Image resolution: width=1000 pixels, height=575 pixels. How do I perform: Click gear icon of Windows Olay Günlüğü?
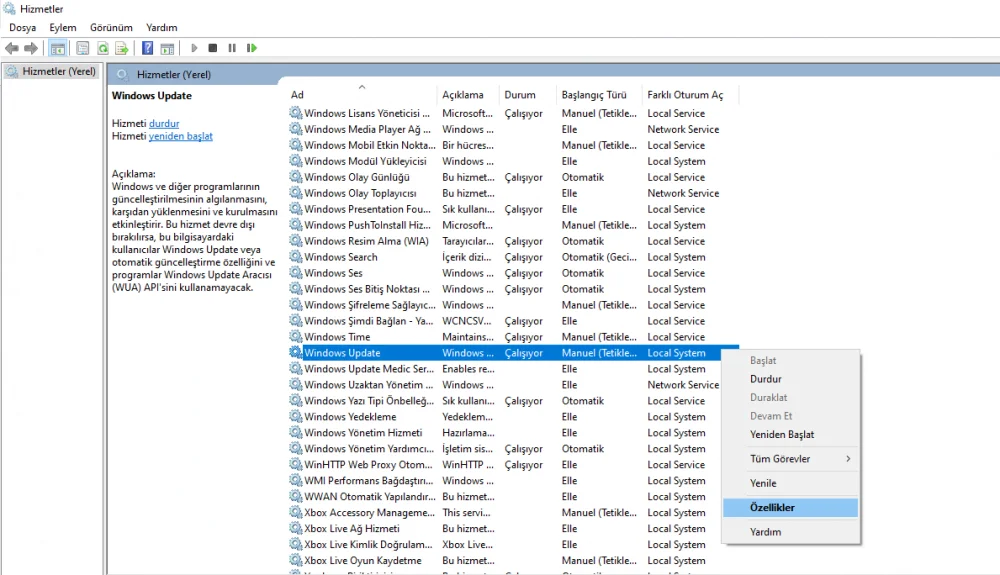295,177
